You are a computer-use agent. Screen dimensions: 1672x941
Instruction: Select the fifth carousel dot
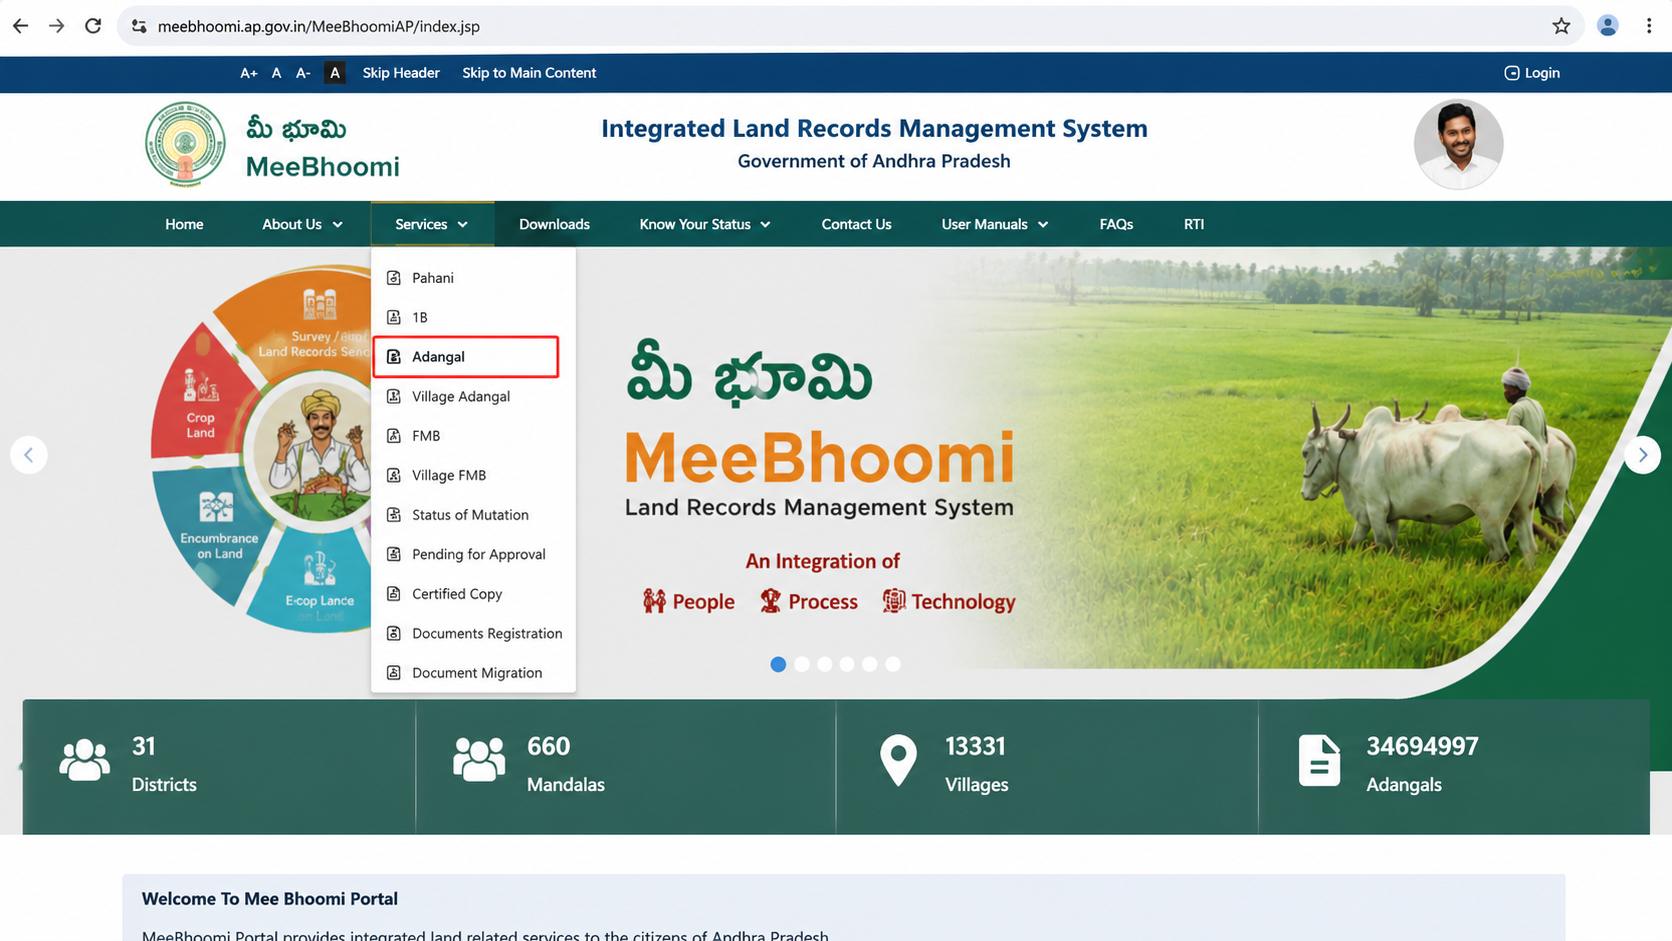870,664
